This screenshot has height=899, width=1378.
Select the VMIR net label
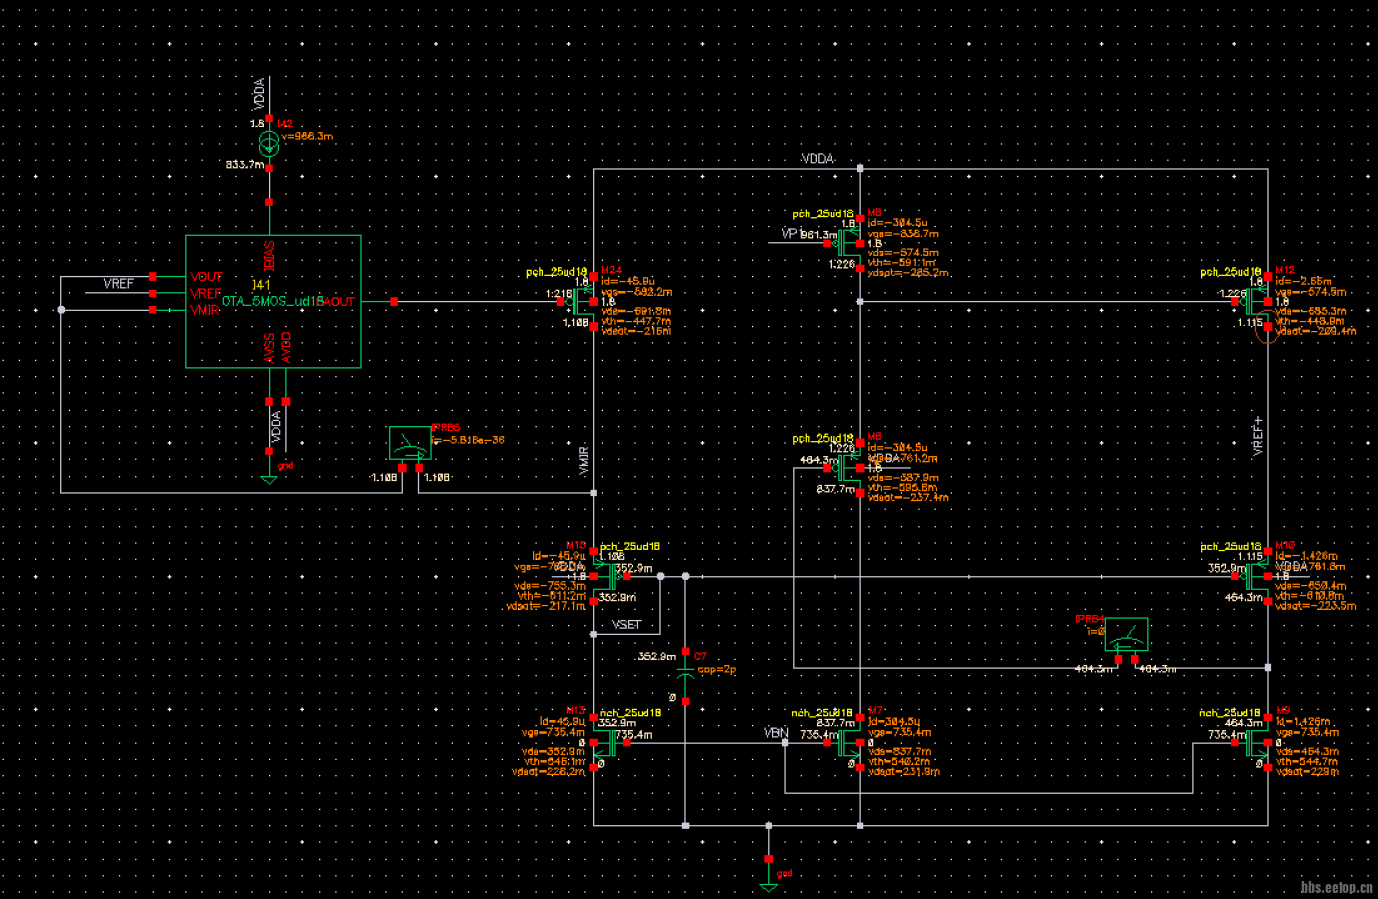click(584, 461)
